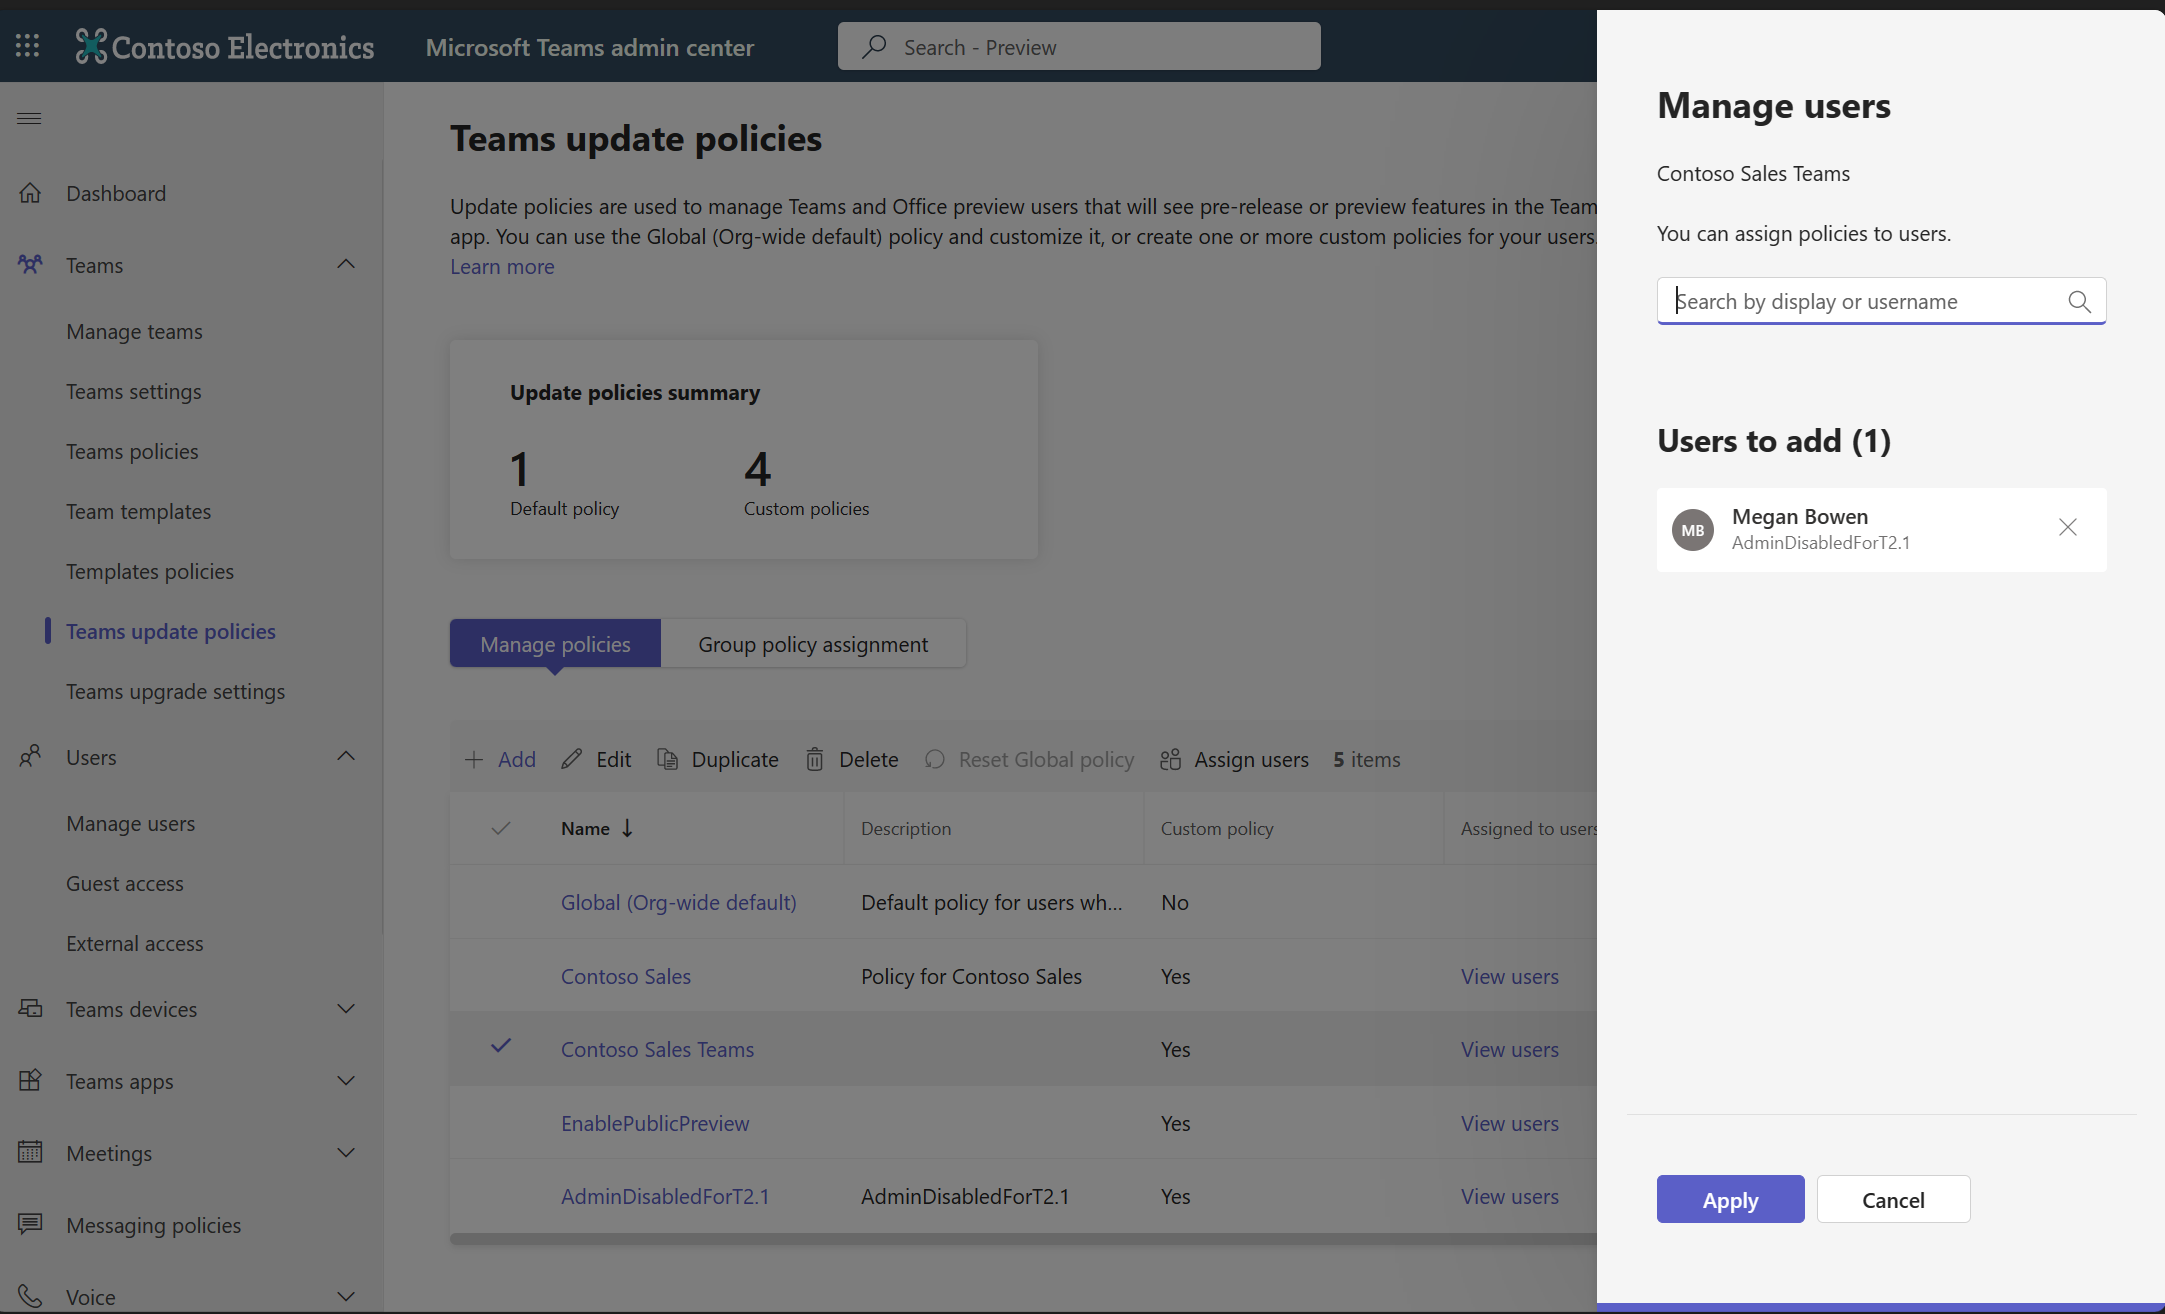Click the Assign users icon in toolbar
Viewport: 2165px width, 1314px height.
coord(1172,759)
